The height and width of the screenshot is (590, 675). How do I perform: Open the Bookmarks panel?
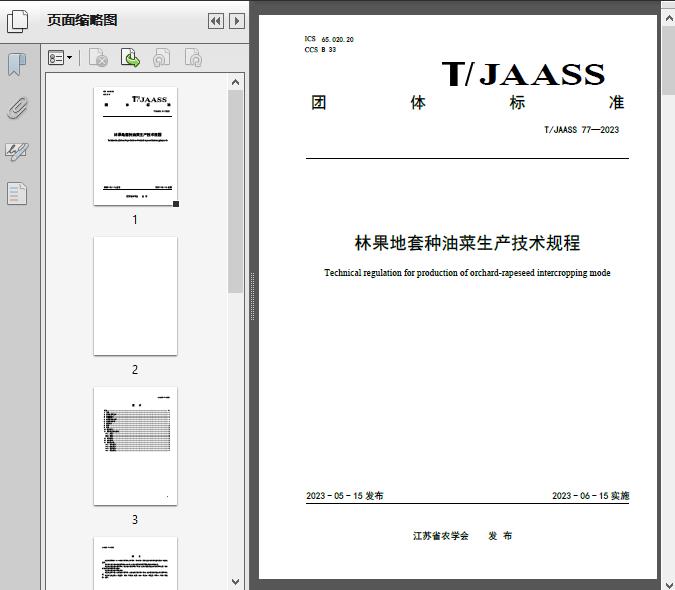point(17,65)
